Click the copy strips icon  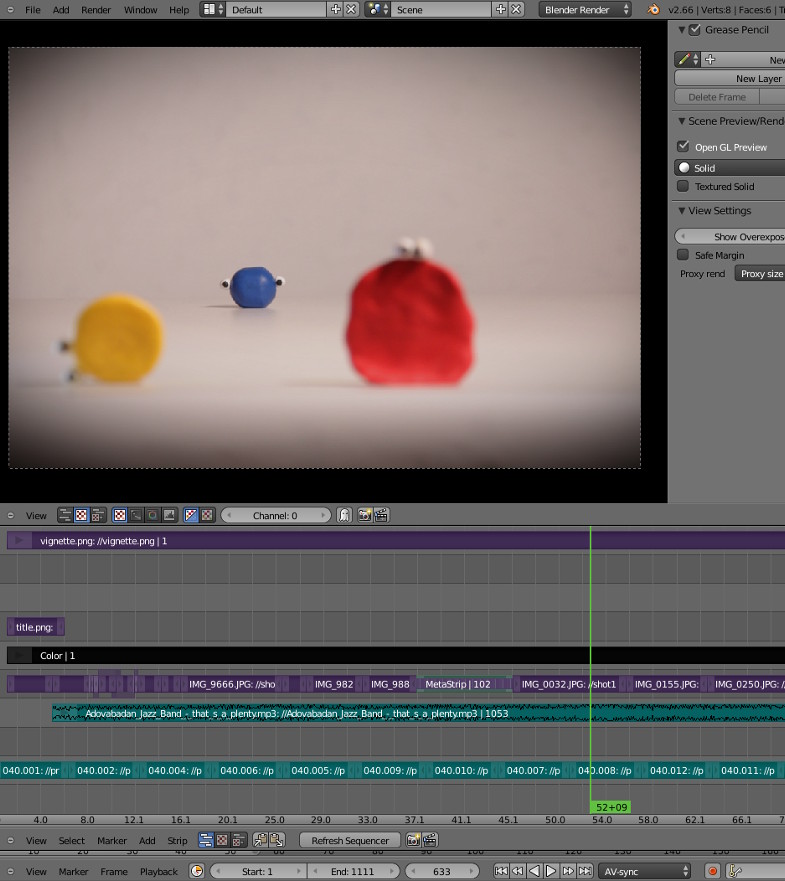[261, 841]
